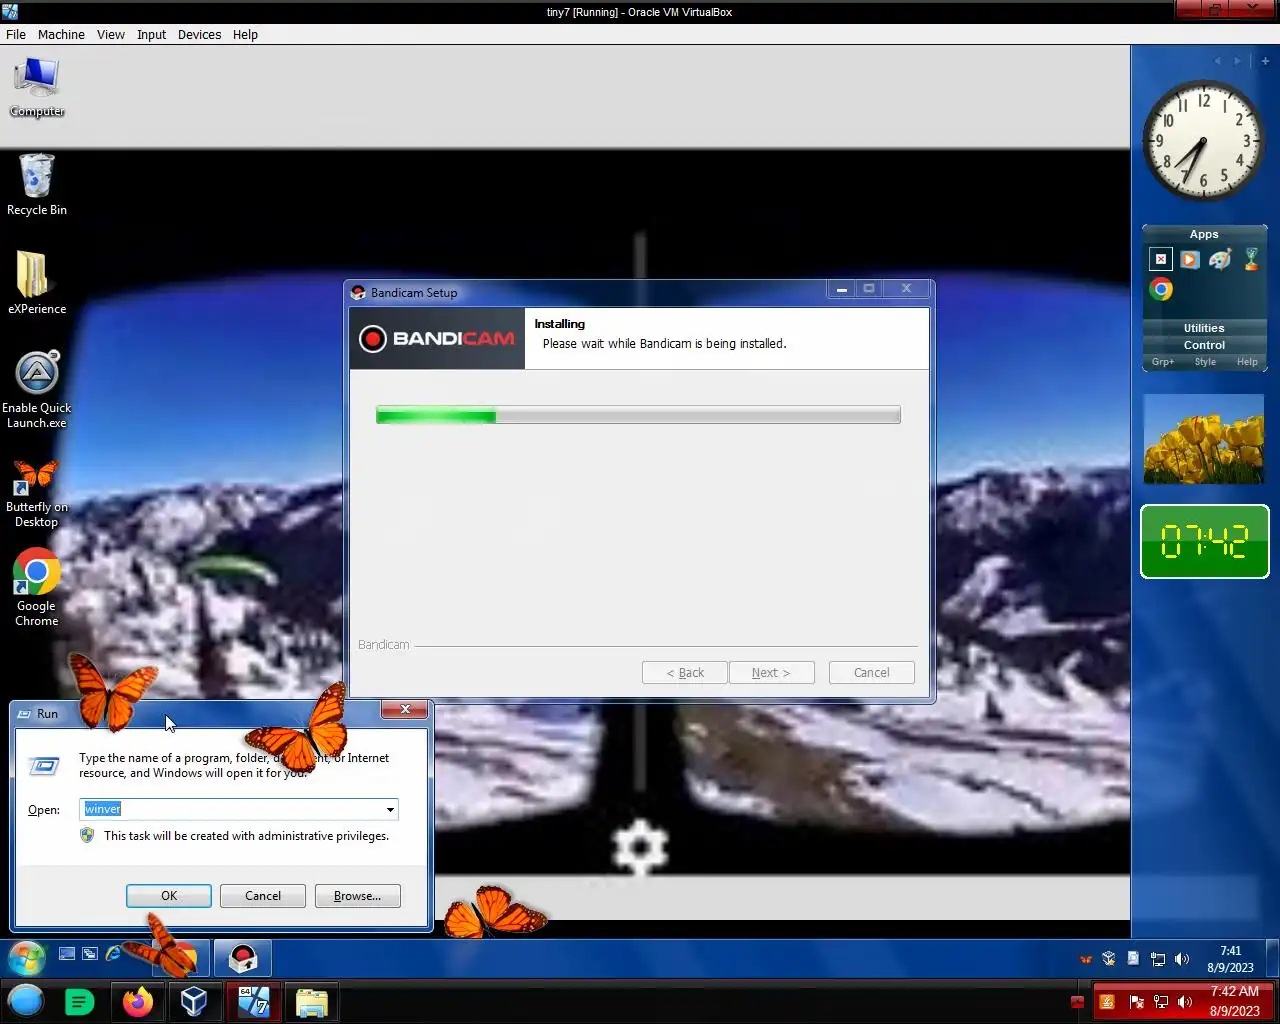1280x1024 pixels.
Task: Click host Java update tray icon
Action: click(1107, 1001)
